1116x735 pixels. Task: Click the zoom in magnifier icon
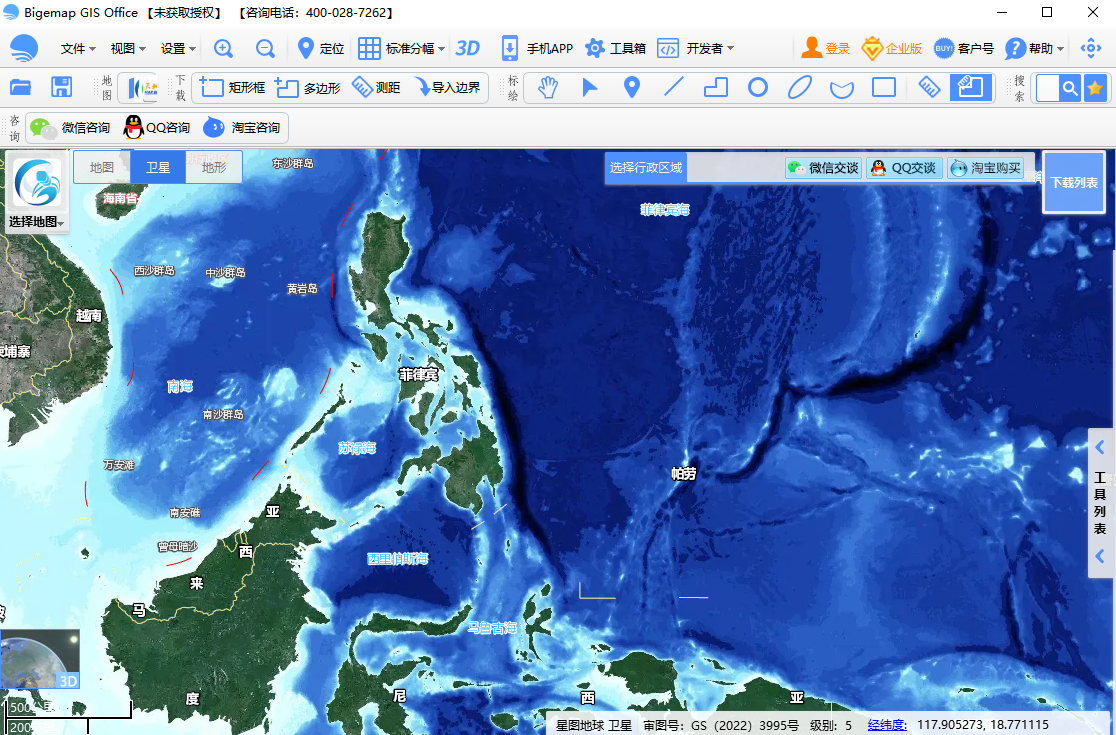(223, 48)
